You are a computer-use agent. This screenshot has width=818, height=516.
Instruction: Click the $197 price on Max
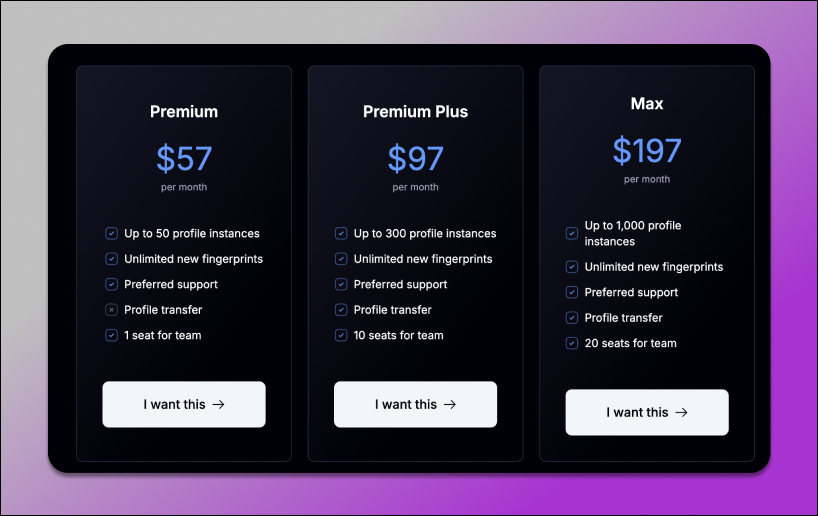[x=647, y=150]
